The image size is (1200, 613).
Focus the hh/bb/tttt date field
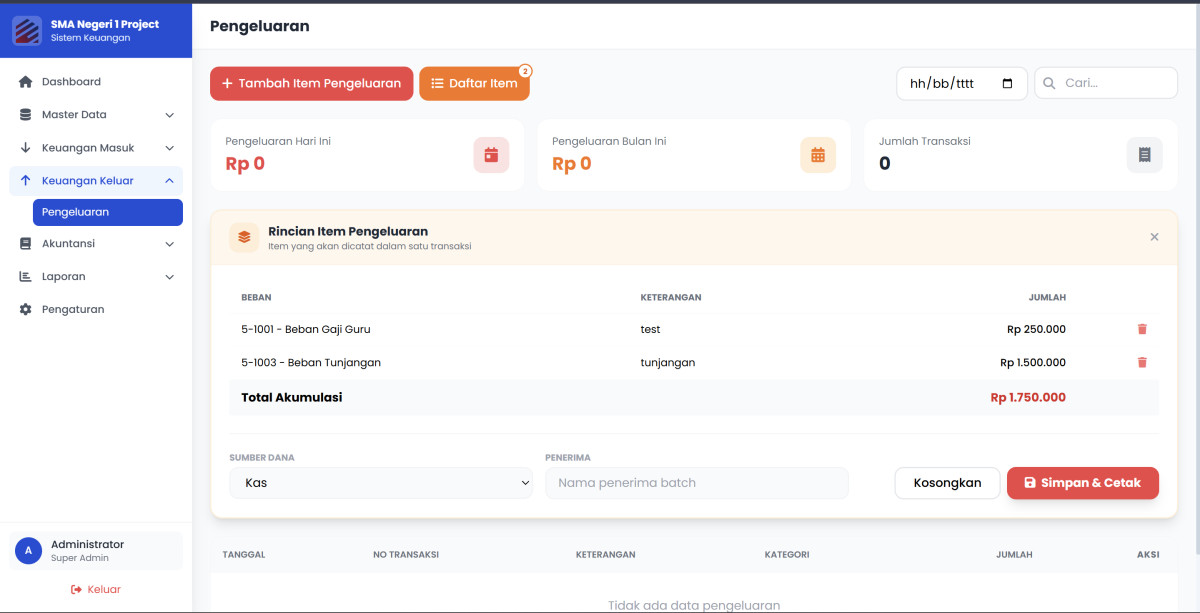[x=961, y=83]
